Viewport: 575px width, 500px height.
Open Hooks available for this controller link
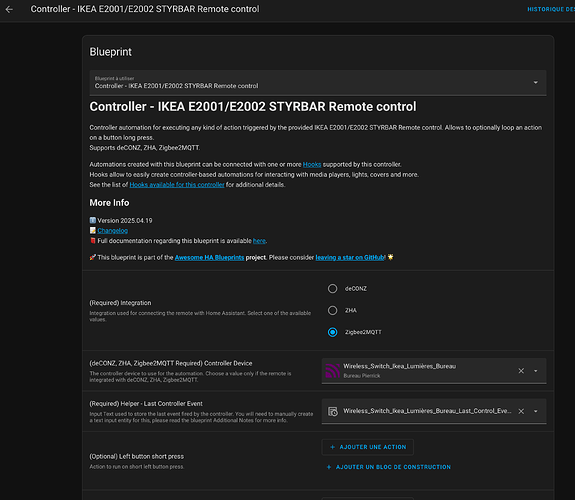click(177, 185)
